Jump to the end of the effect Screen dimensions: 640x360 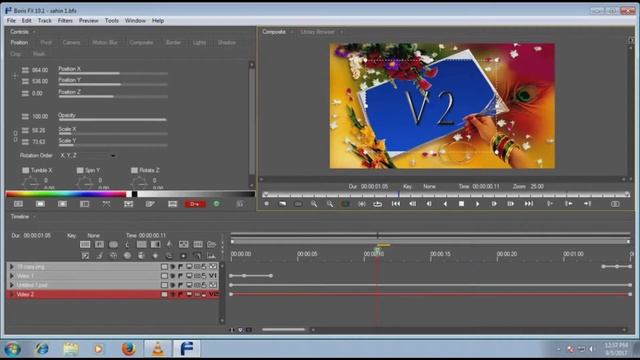pos(529,204)
